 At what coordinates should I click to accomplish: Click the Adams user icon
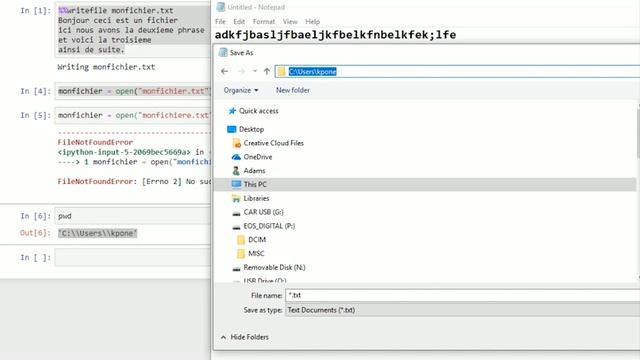click(236, 171)
